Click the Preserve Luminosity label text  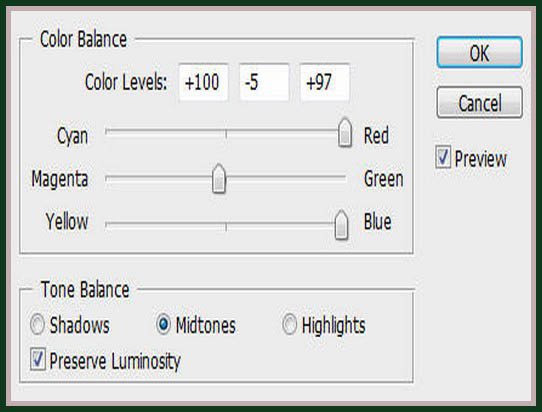point(115,361)
